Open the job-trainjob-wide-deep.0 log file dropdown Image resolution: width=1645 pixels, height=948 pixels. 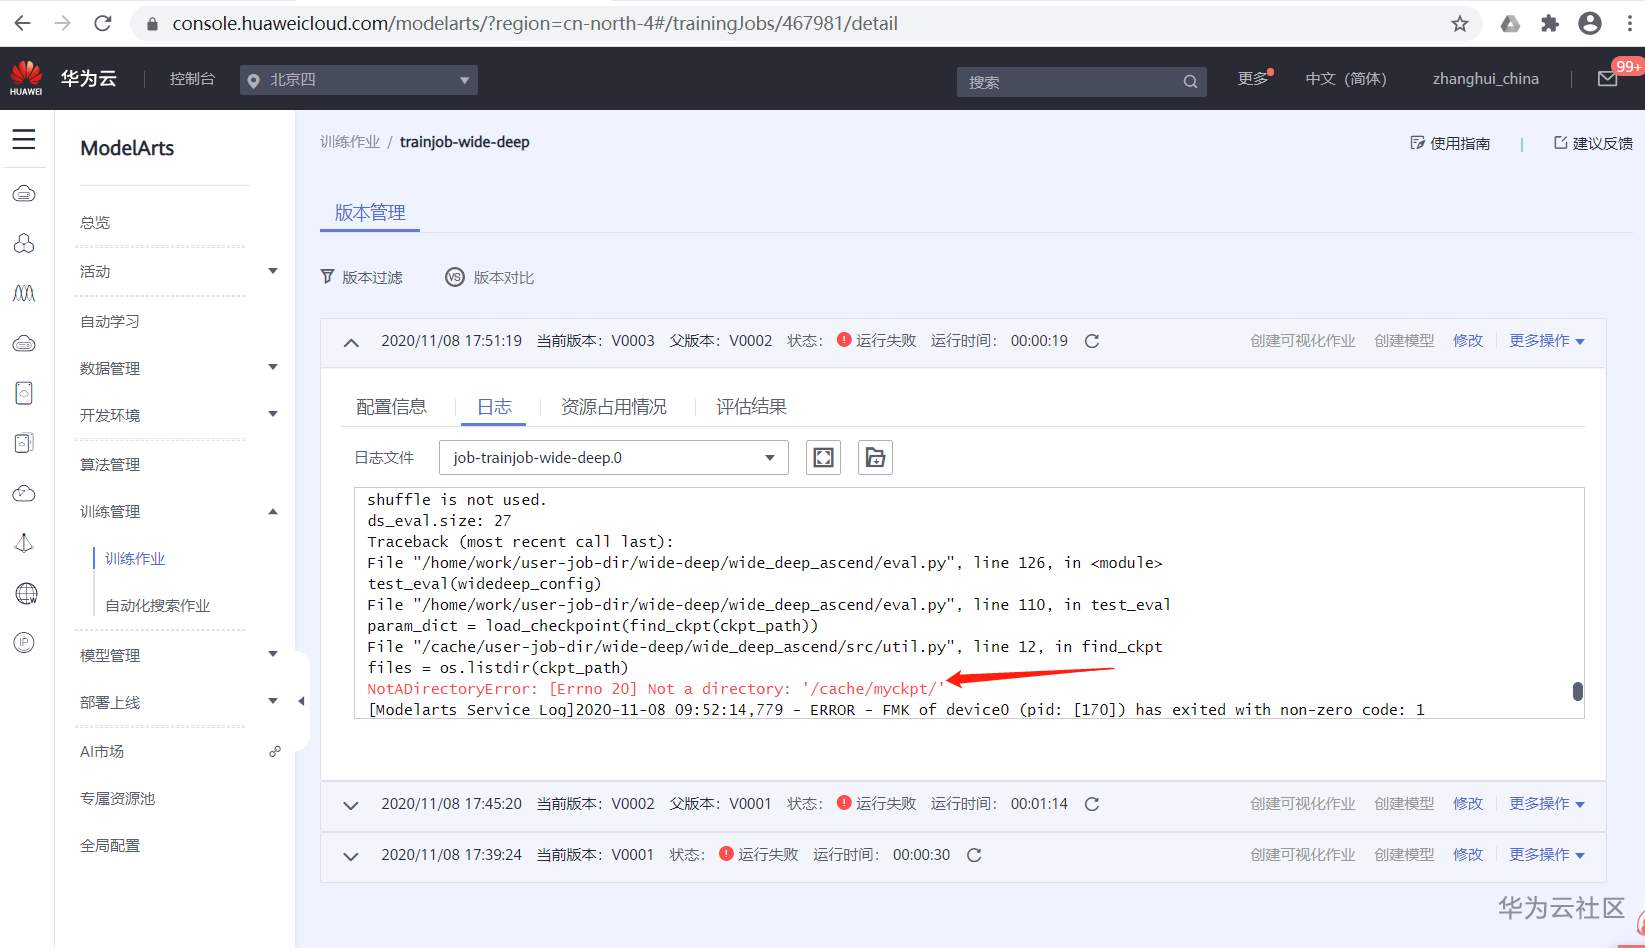pyautogui.click(x=613, y=457)
